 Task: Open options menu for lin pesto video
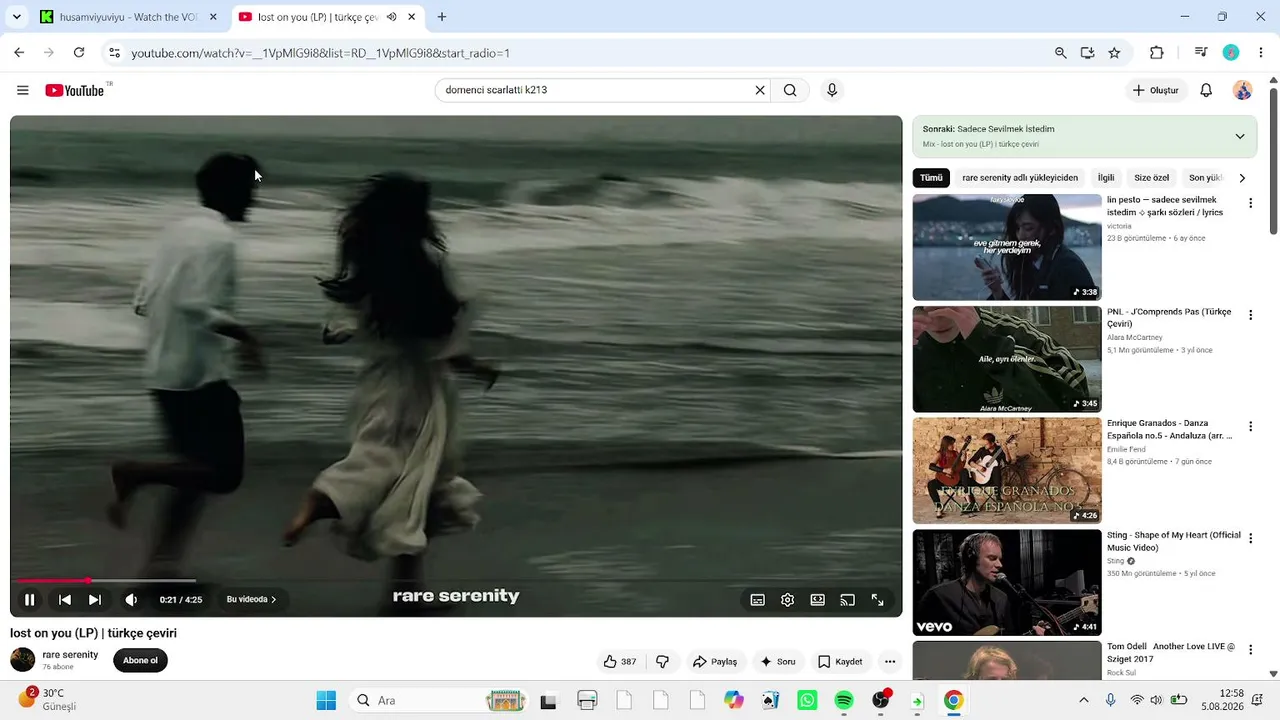(1250, 203)
